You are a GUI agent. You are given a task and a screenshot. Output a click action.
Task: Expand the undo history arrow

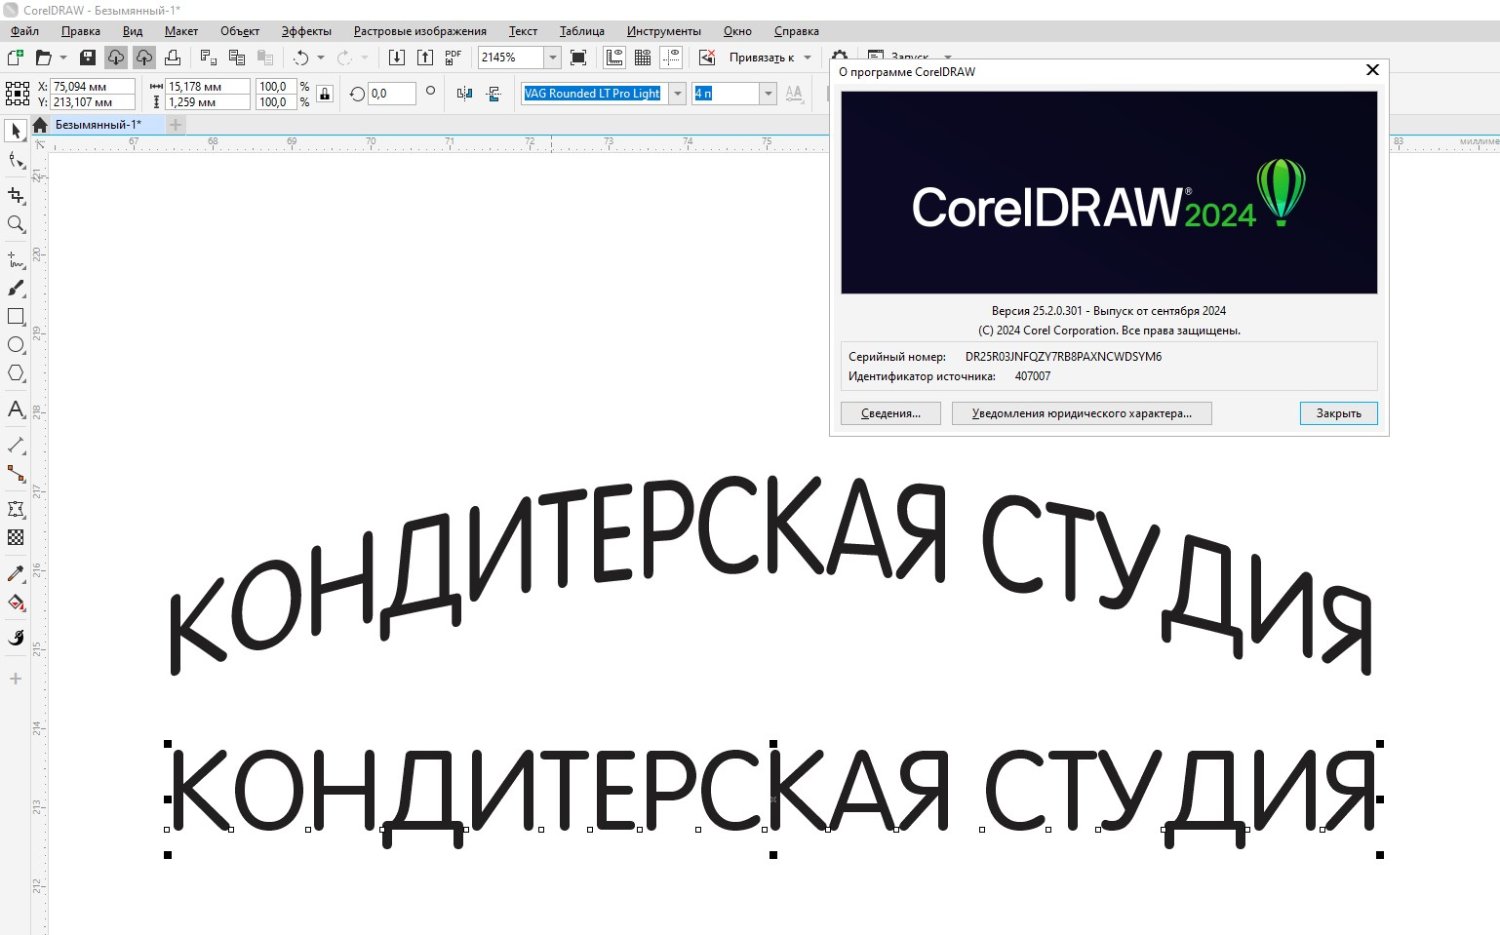[x=321, y=58]
